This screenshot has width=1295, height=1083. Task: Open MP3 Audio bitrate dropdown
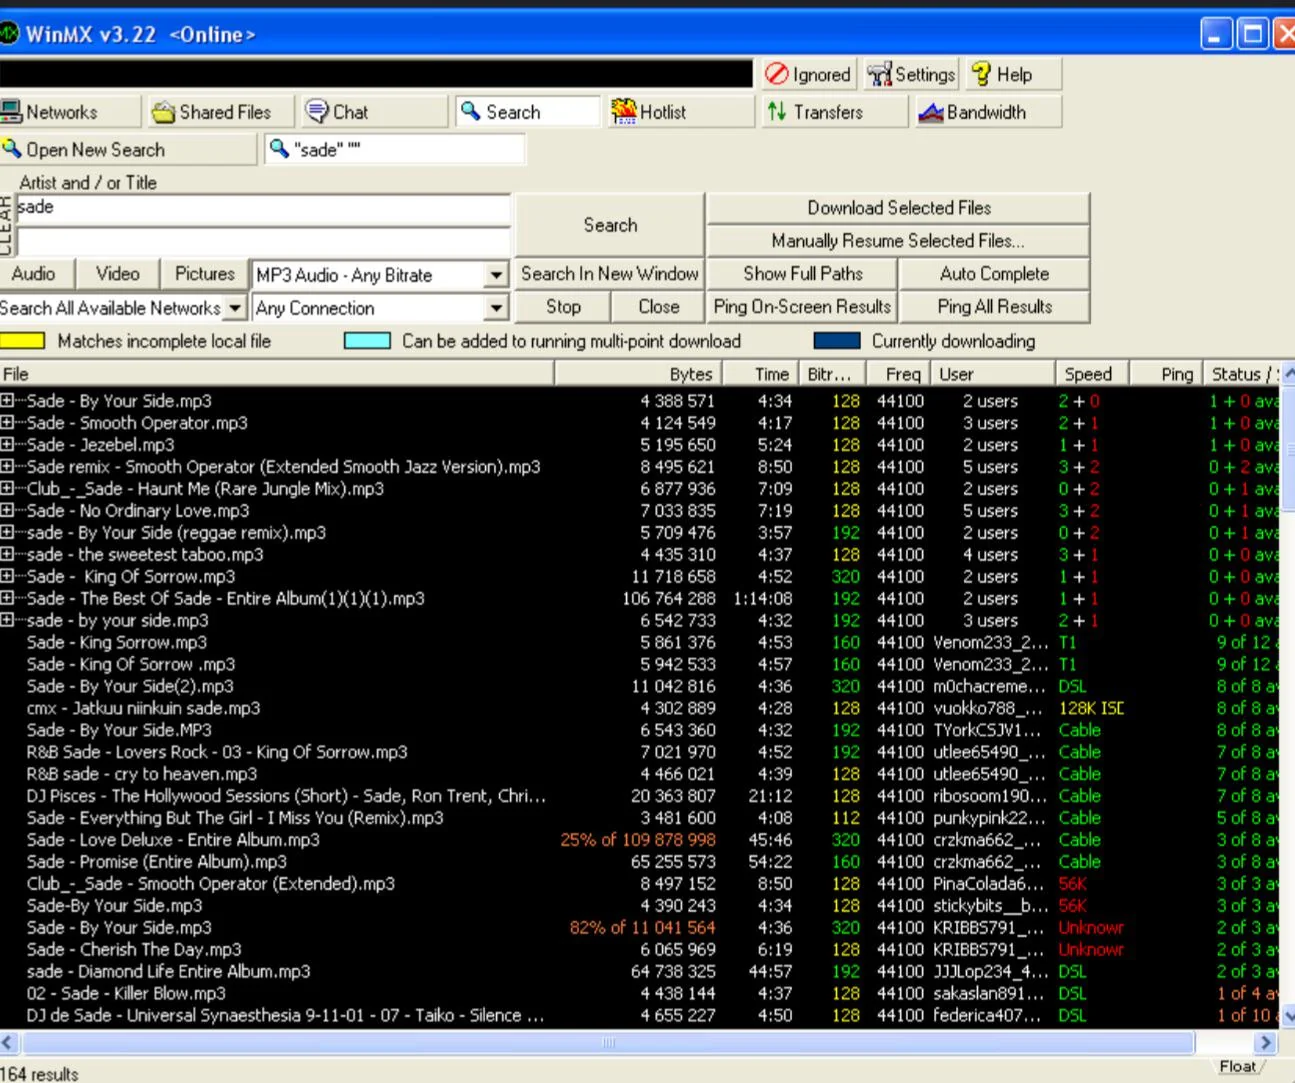tap(496, 275)
